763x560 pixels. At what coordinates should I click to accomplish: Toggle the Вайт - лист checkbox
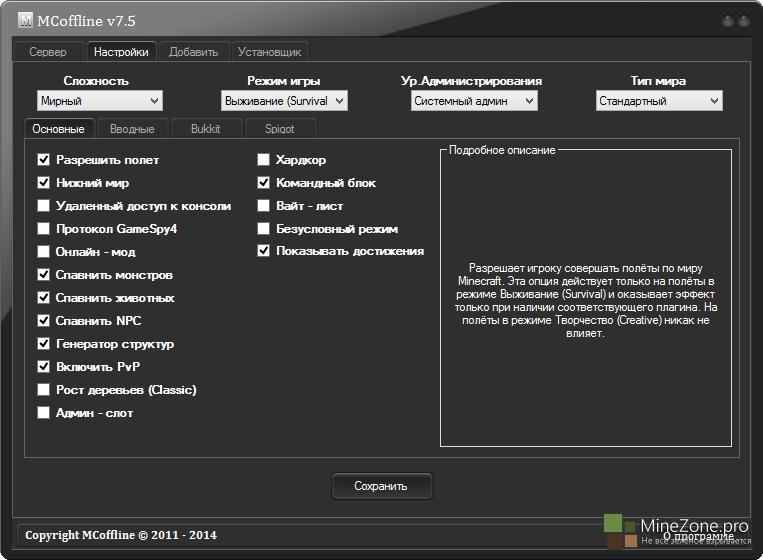(264, 206)
